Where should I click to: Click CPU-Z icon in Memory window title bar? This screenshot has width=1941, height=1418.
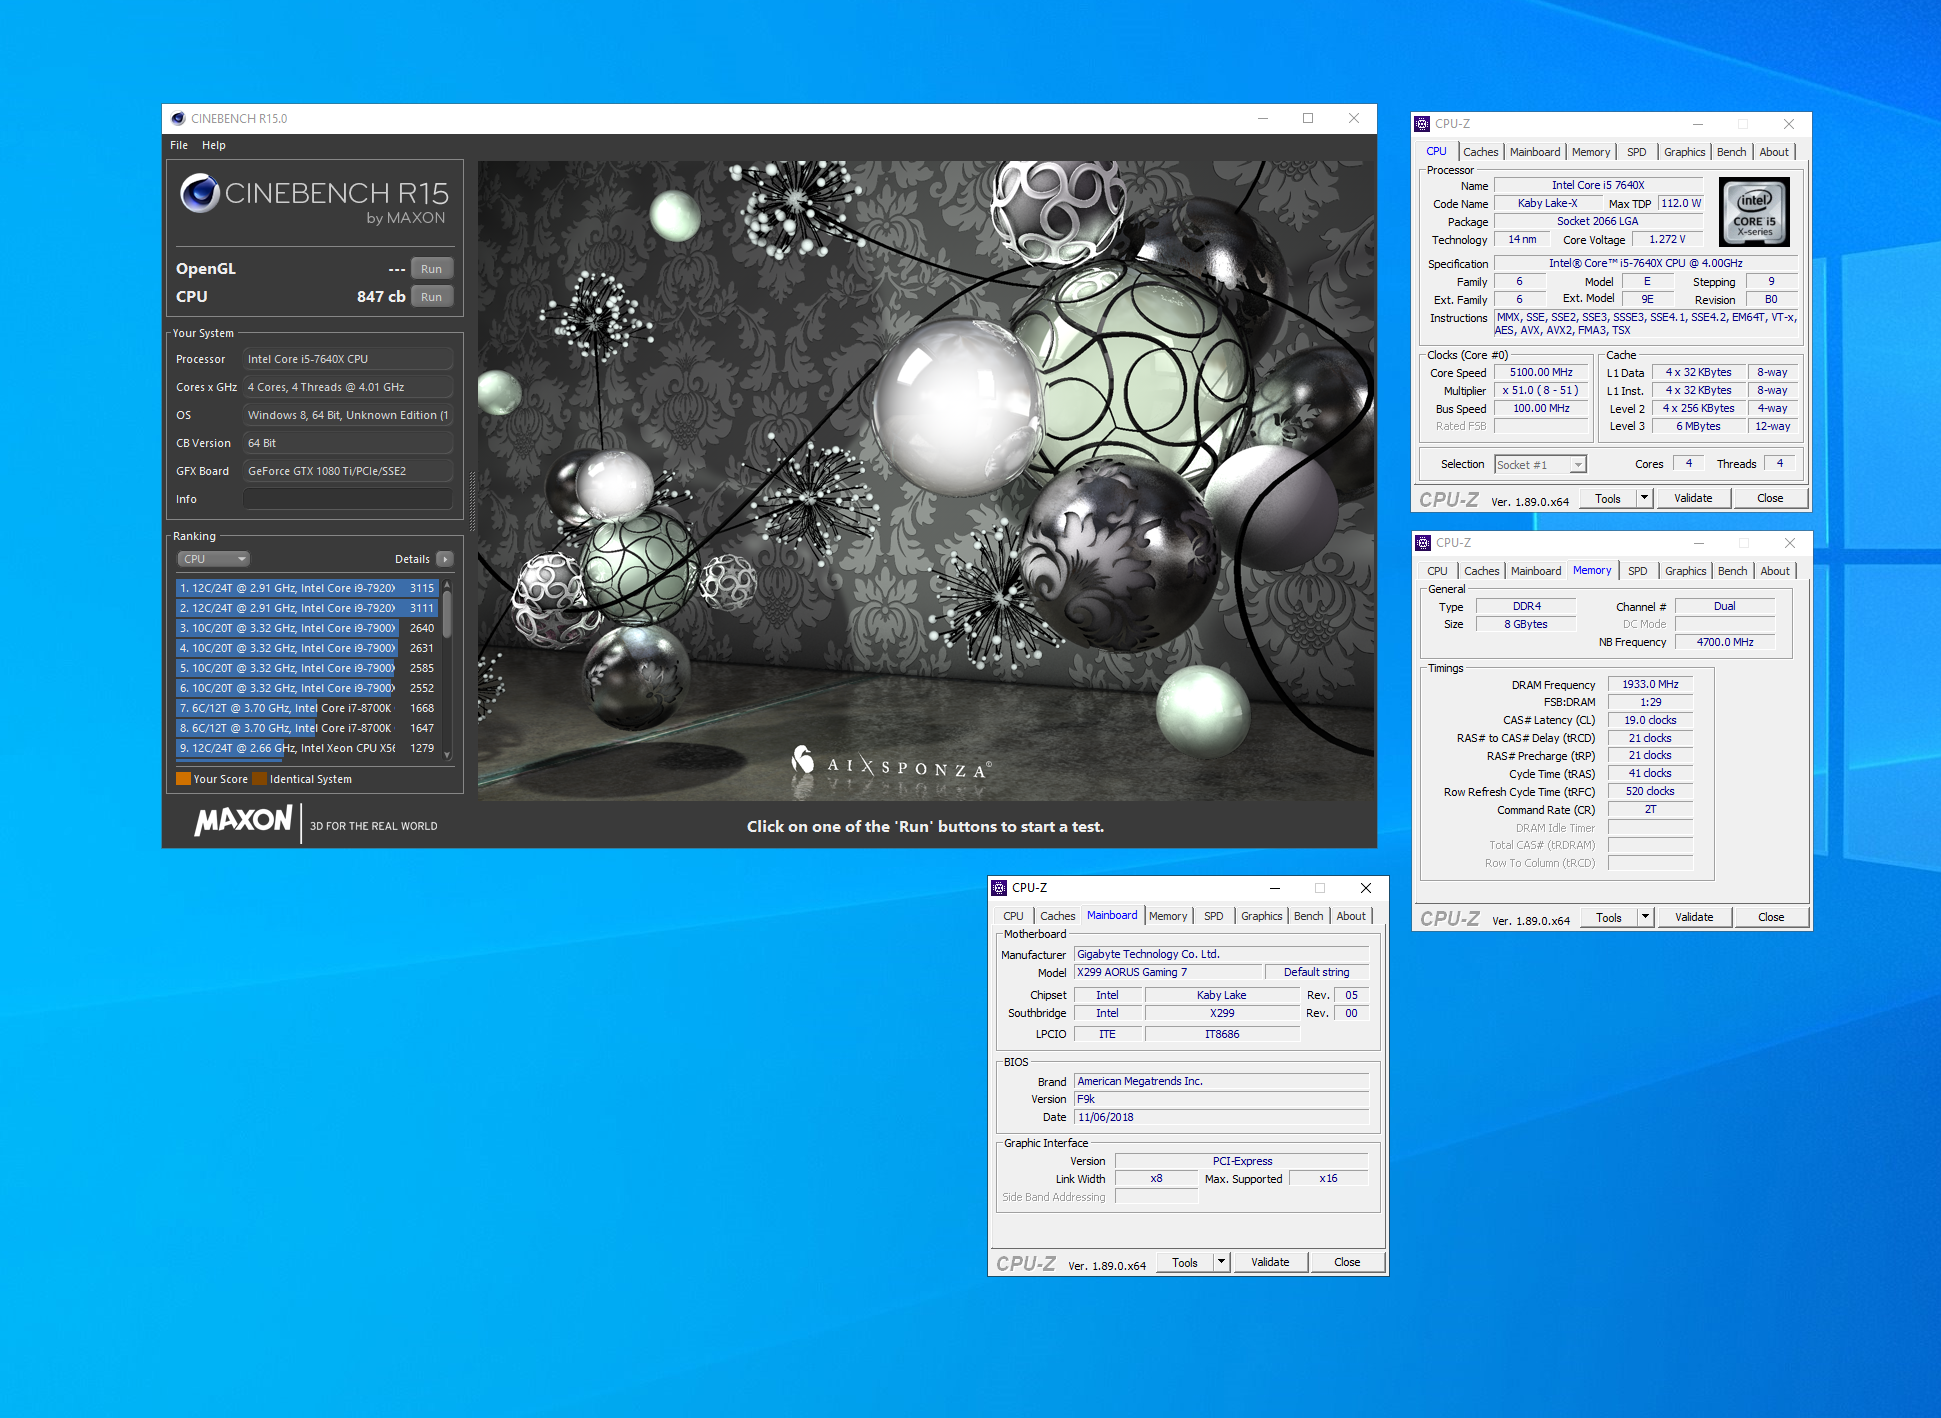[1423, 543]
